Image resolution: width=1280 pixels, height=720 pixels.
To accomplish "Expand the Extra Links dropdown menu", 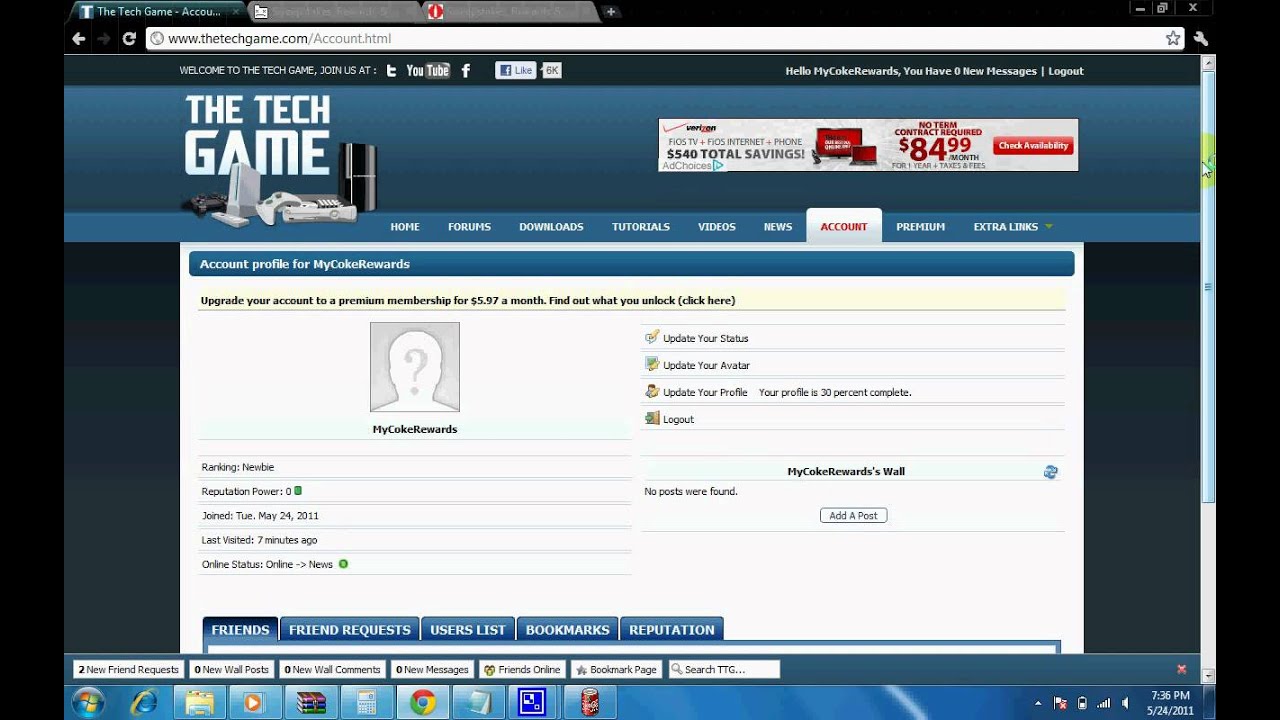I will click(1012, 227).
